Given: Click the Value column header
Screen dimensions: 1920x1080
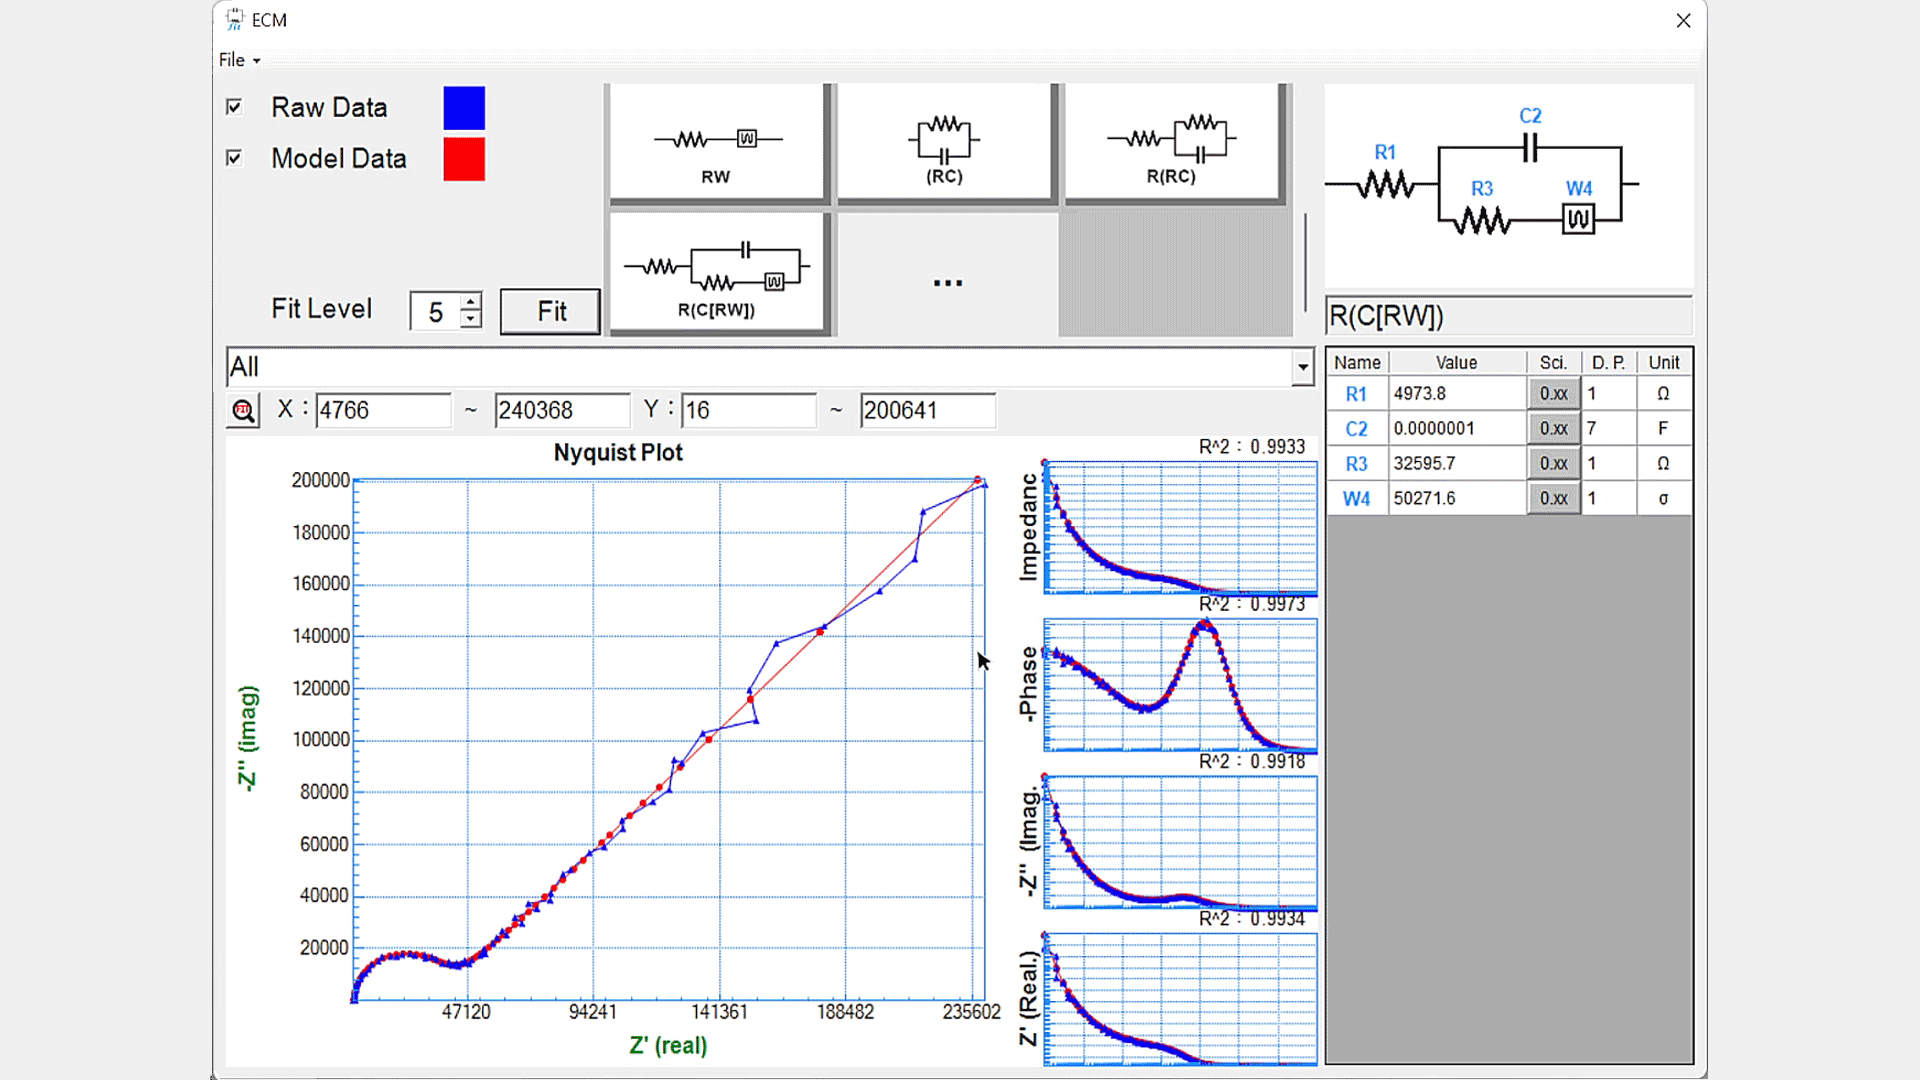Looking at the screenshot, I should click(x=1456, y=362).
